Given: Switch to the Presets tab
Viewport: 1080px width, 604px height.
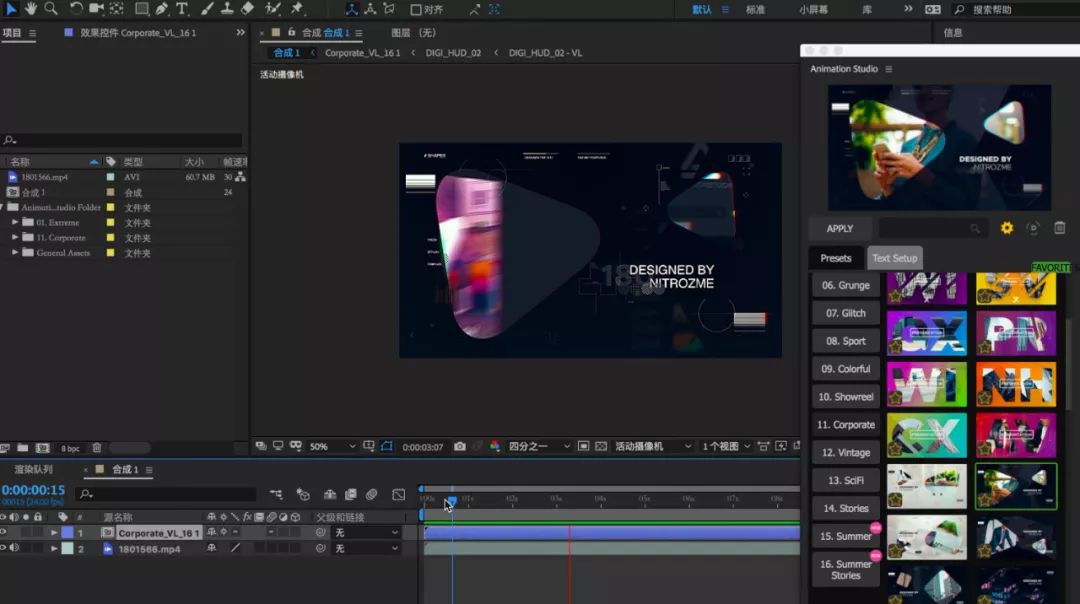Looking at the screenshot, I should pos(835,258).
